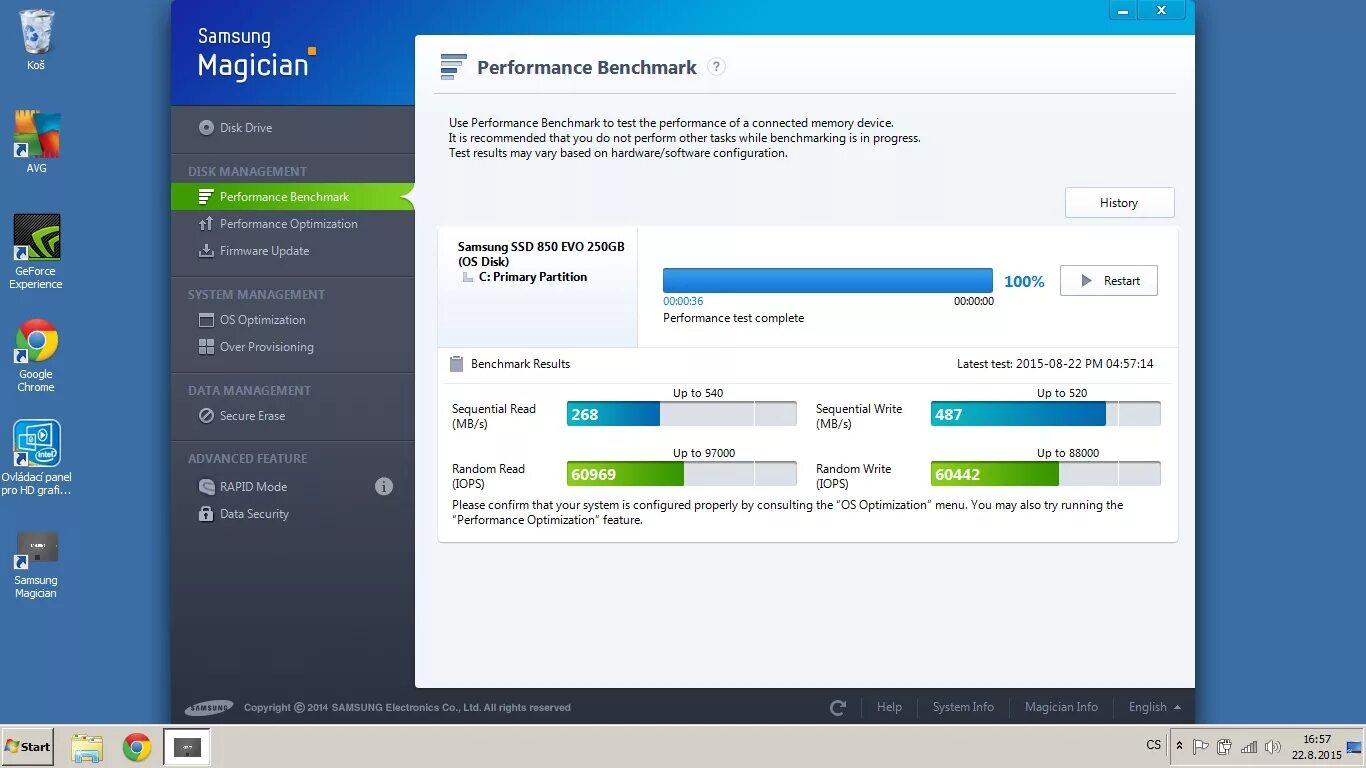
Task: Click the Sequential Read result bar
Action: 681,414
